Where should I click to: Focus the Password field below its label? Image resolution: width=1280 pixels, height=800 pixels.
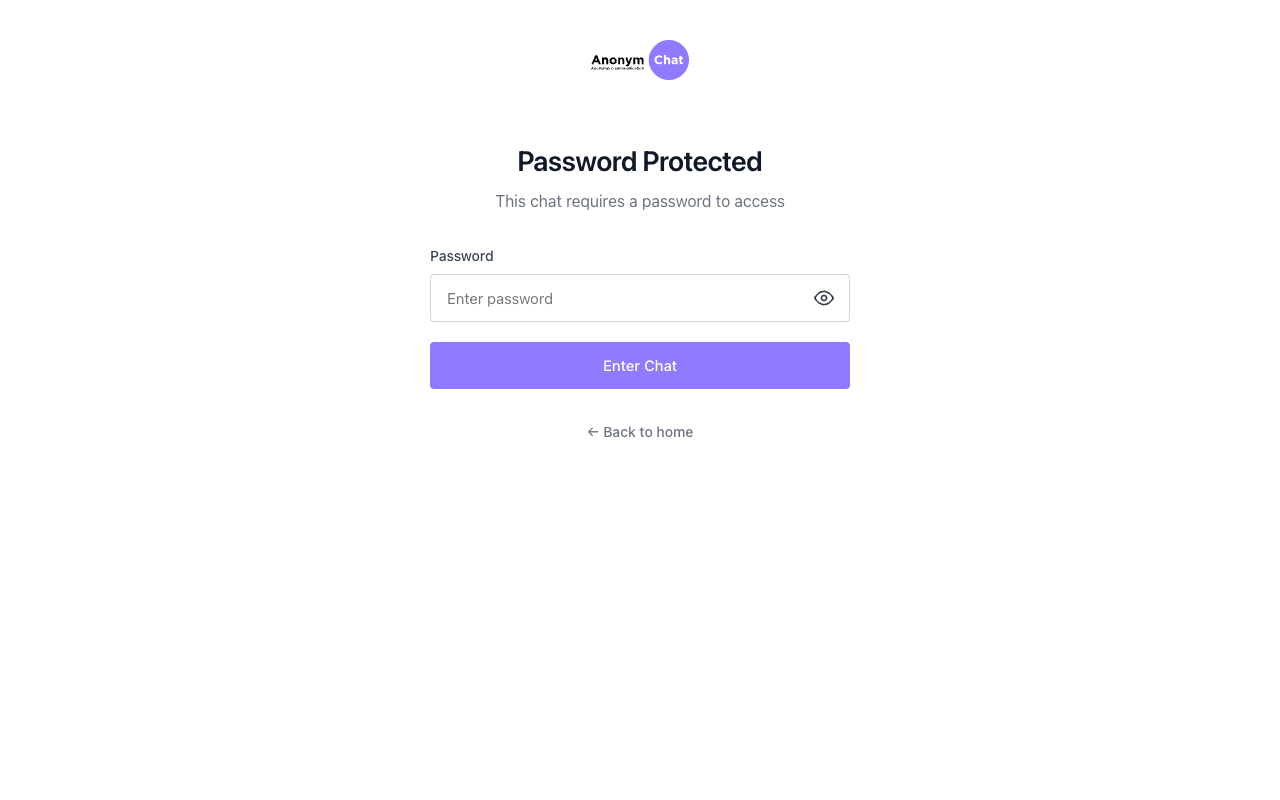[x=620, y=298]
